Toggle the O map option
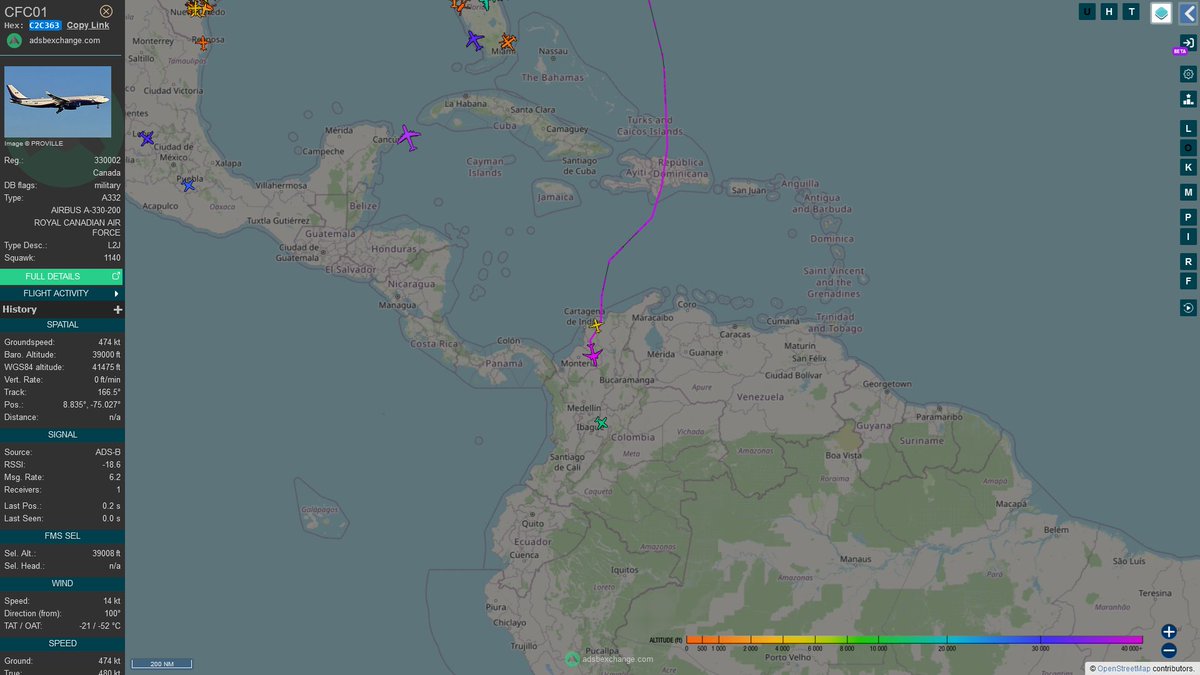This screenshot has height=675, width=1200. pos(1188,148)
